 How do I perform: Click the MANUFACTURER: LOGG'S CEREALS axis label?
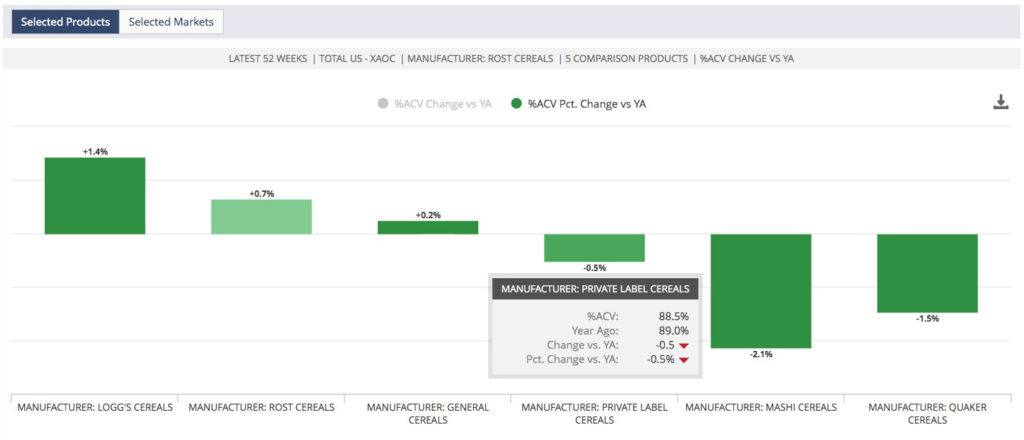coord(95,407)
